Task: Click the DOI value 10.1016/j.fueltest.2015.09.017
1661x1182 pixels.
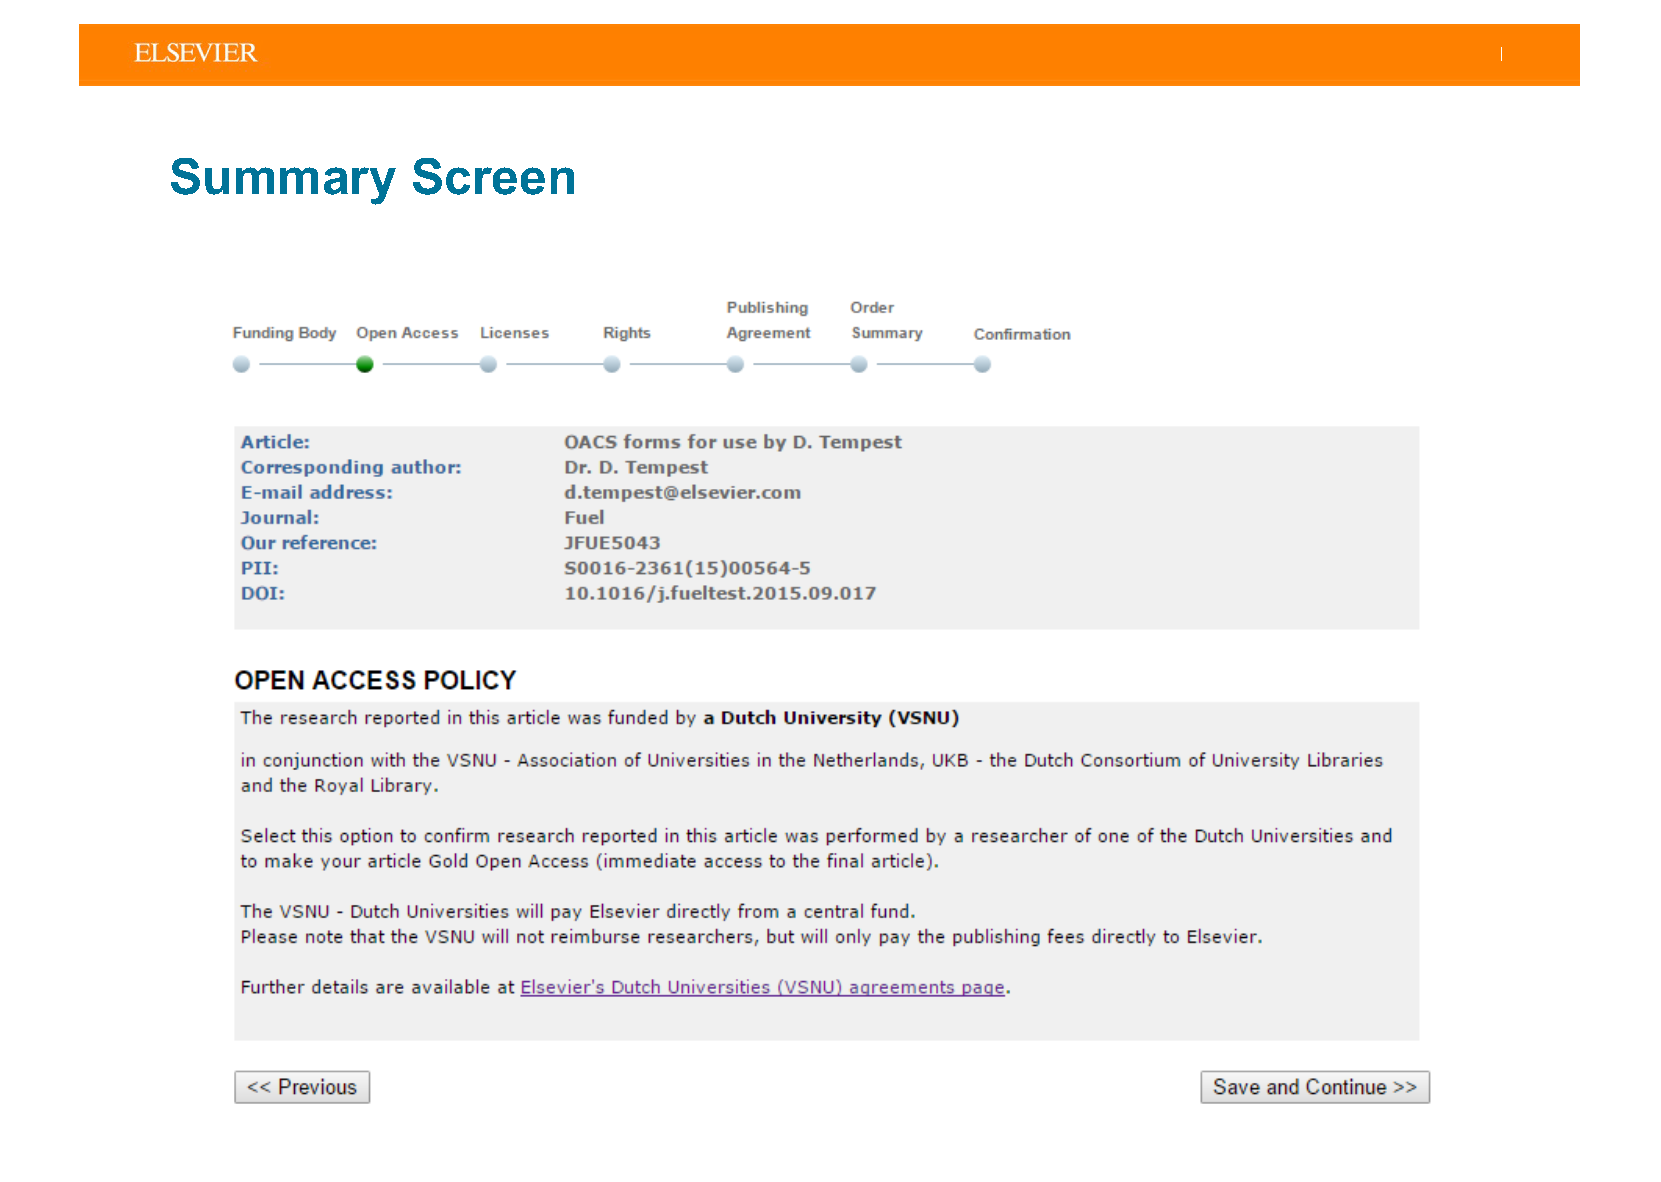Action: [x=719, y=593]
